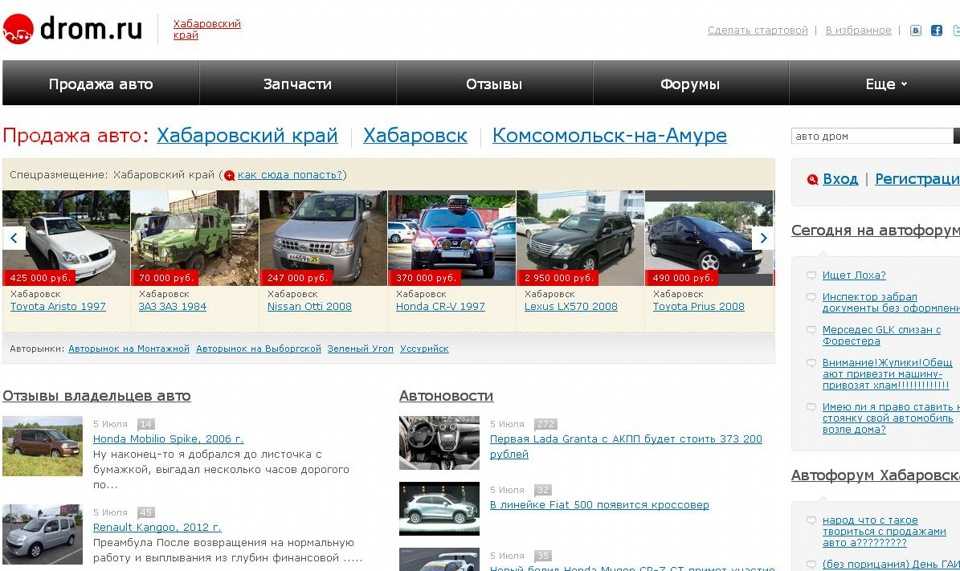Image resolution: width=960 pixels, height=571 pixels.
Task: Open the Lexus LX570 2008 photo
Action: (580, 238)
